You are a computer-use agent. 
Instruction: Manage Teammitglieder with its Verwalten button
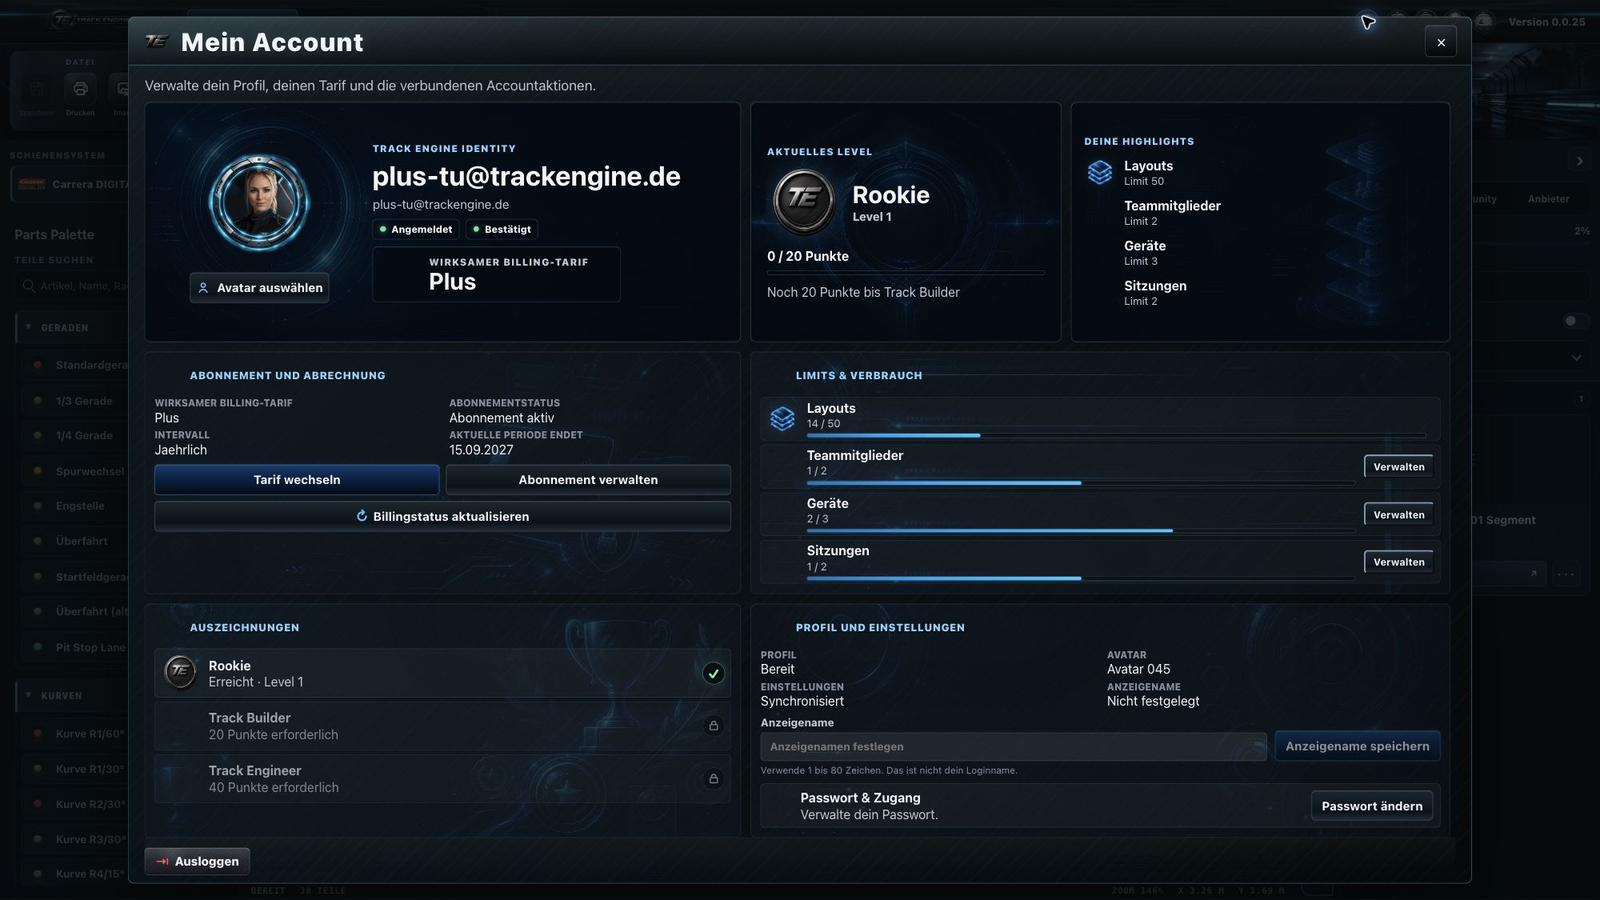tap(1398, 467)
